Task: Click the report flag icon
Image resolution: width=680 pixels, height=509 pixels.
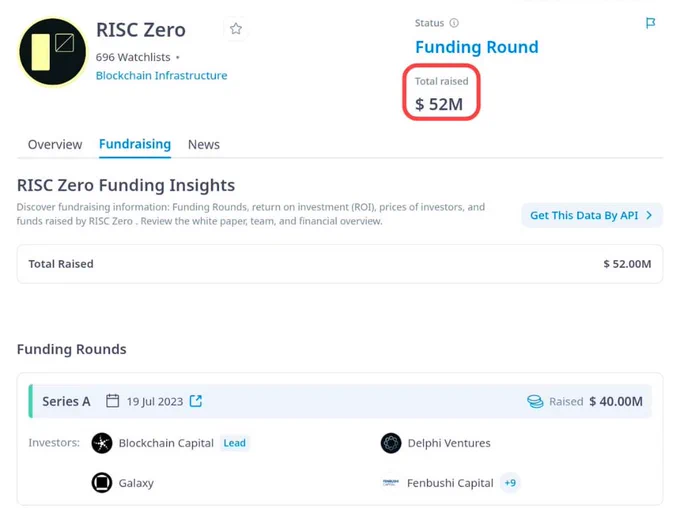Action: [x=650, y=23]
